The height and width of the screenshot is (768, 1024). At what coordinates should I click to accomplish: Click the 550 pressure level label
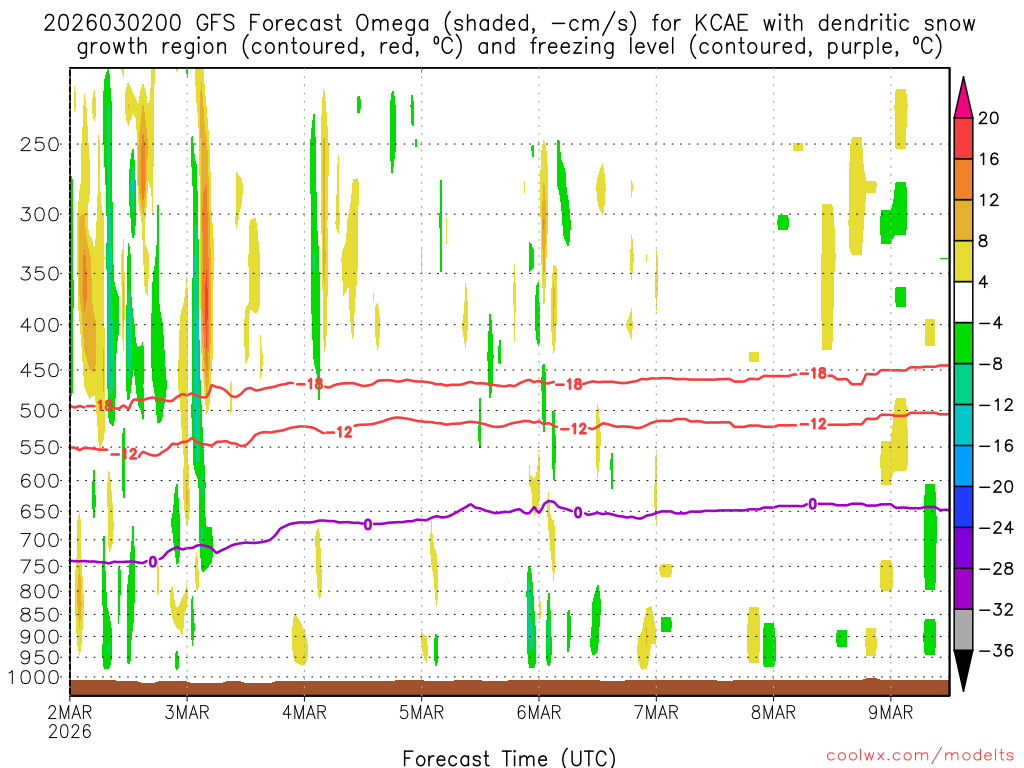coord(40,447)
